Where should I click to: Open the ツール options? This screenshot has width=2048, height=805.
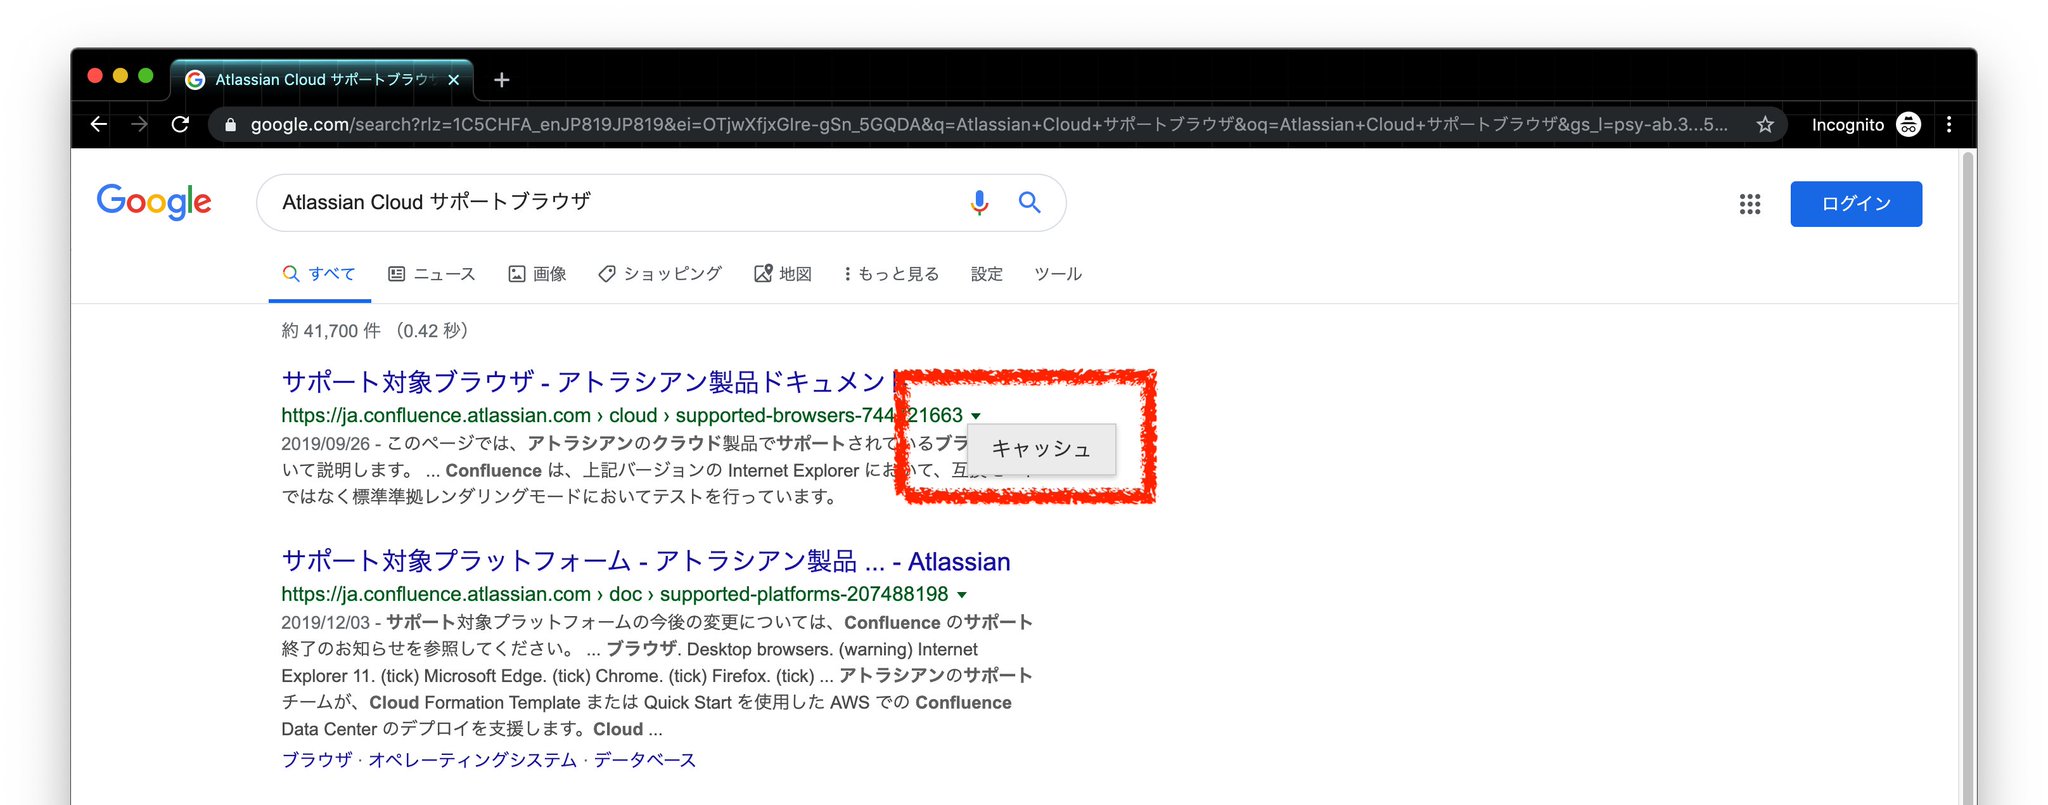click(x=1058, y=274)
